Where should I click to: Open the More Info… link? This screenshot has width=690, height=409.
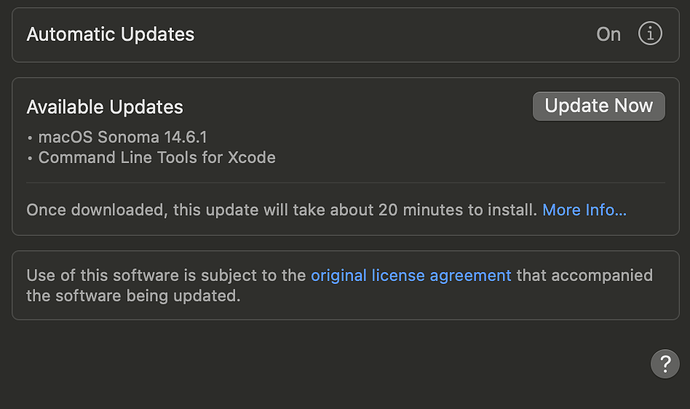pos(584,210)
